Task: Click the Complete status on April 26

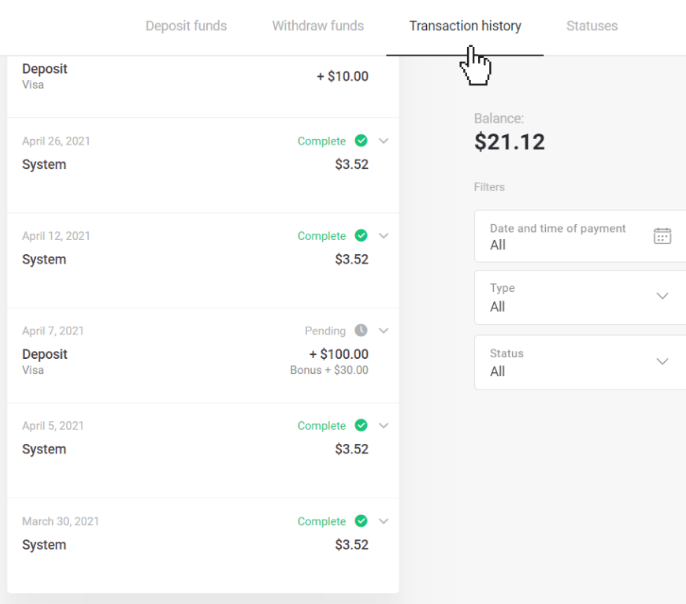Action: coord(321,141)
